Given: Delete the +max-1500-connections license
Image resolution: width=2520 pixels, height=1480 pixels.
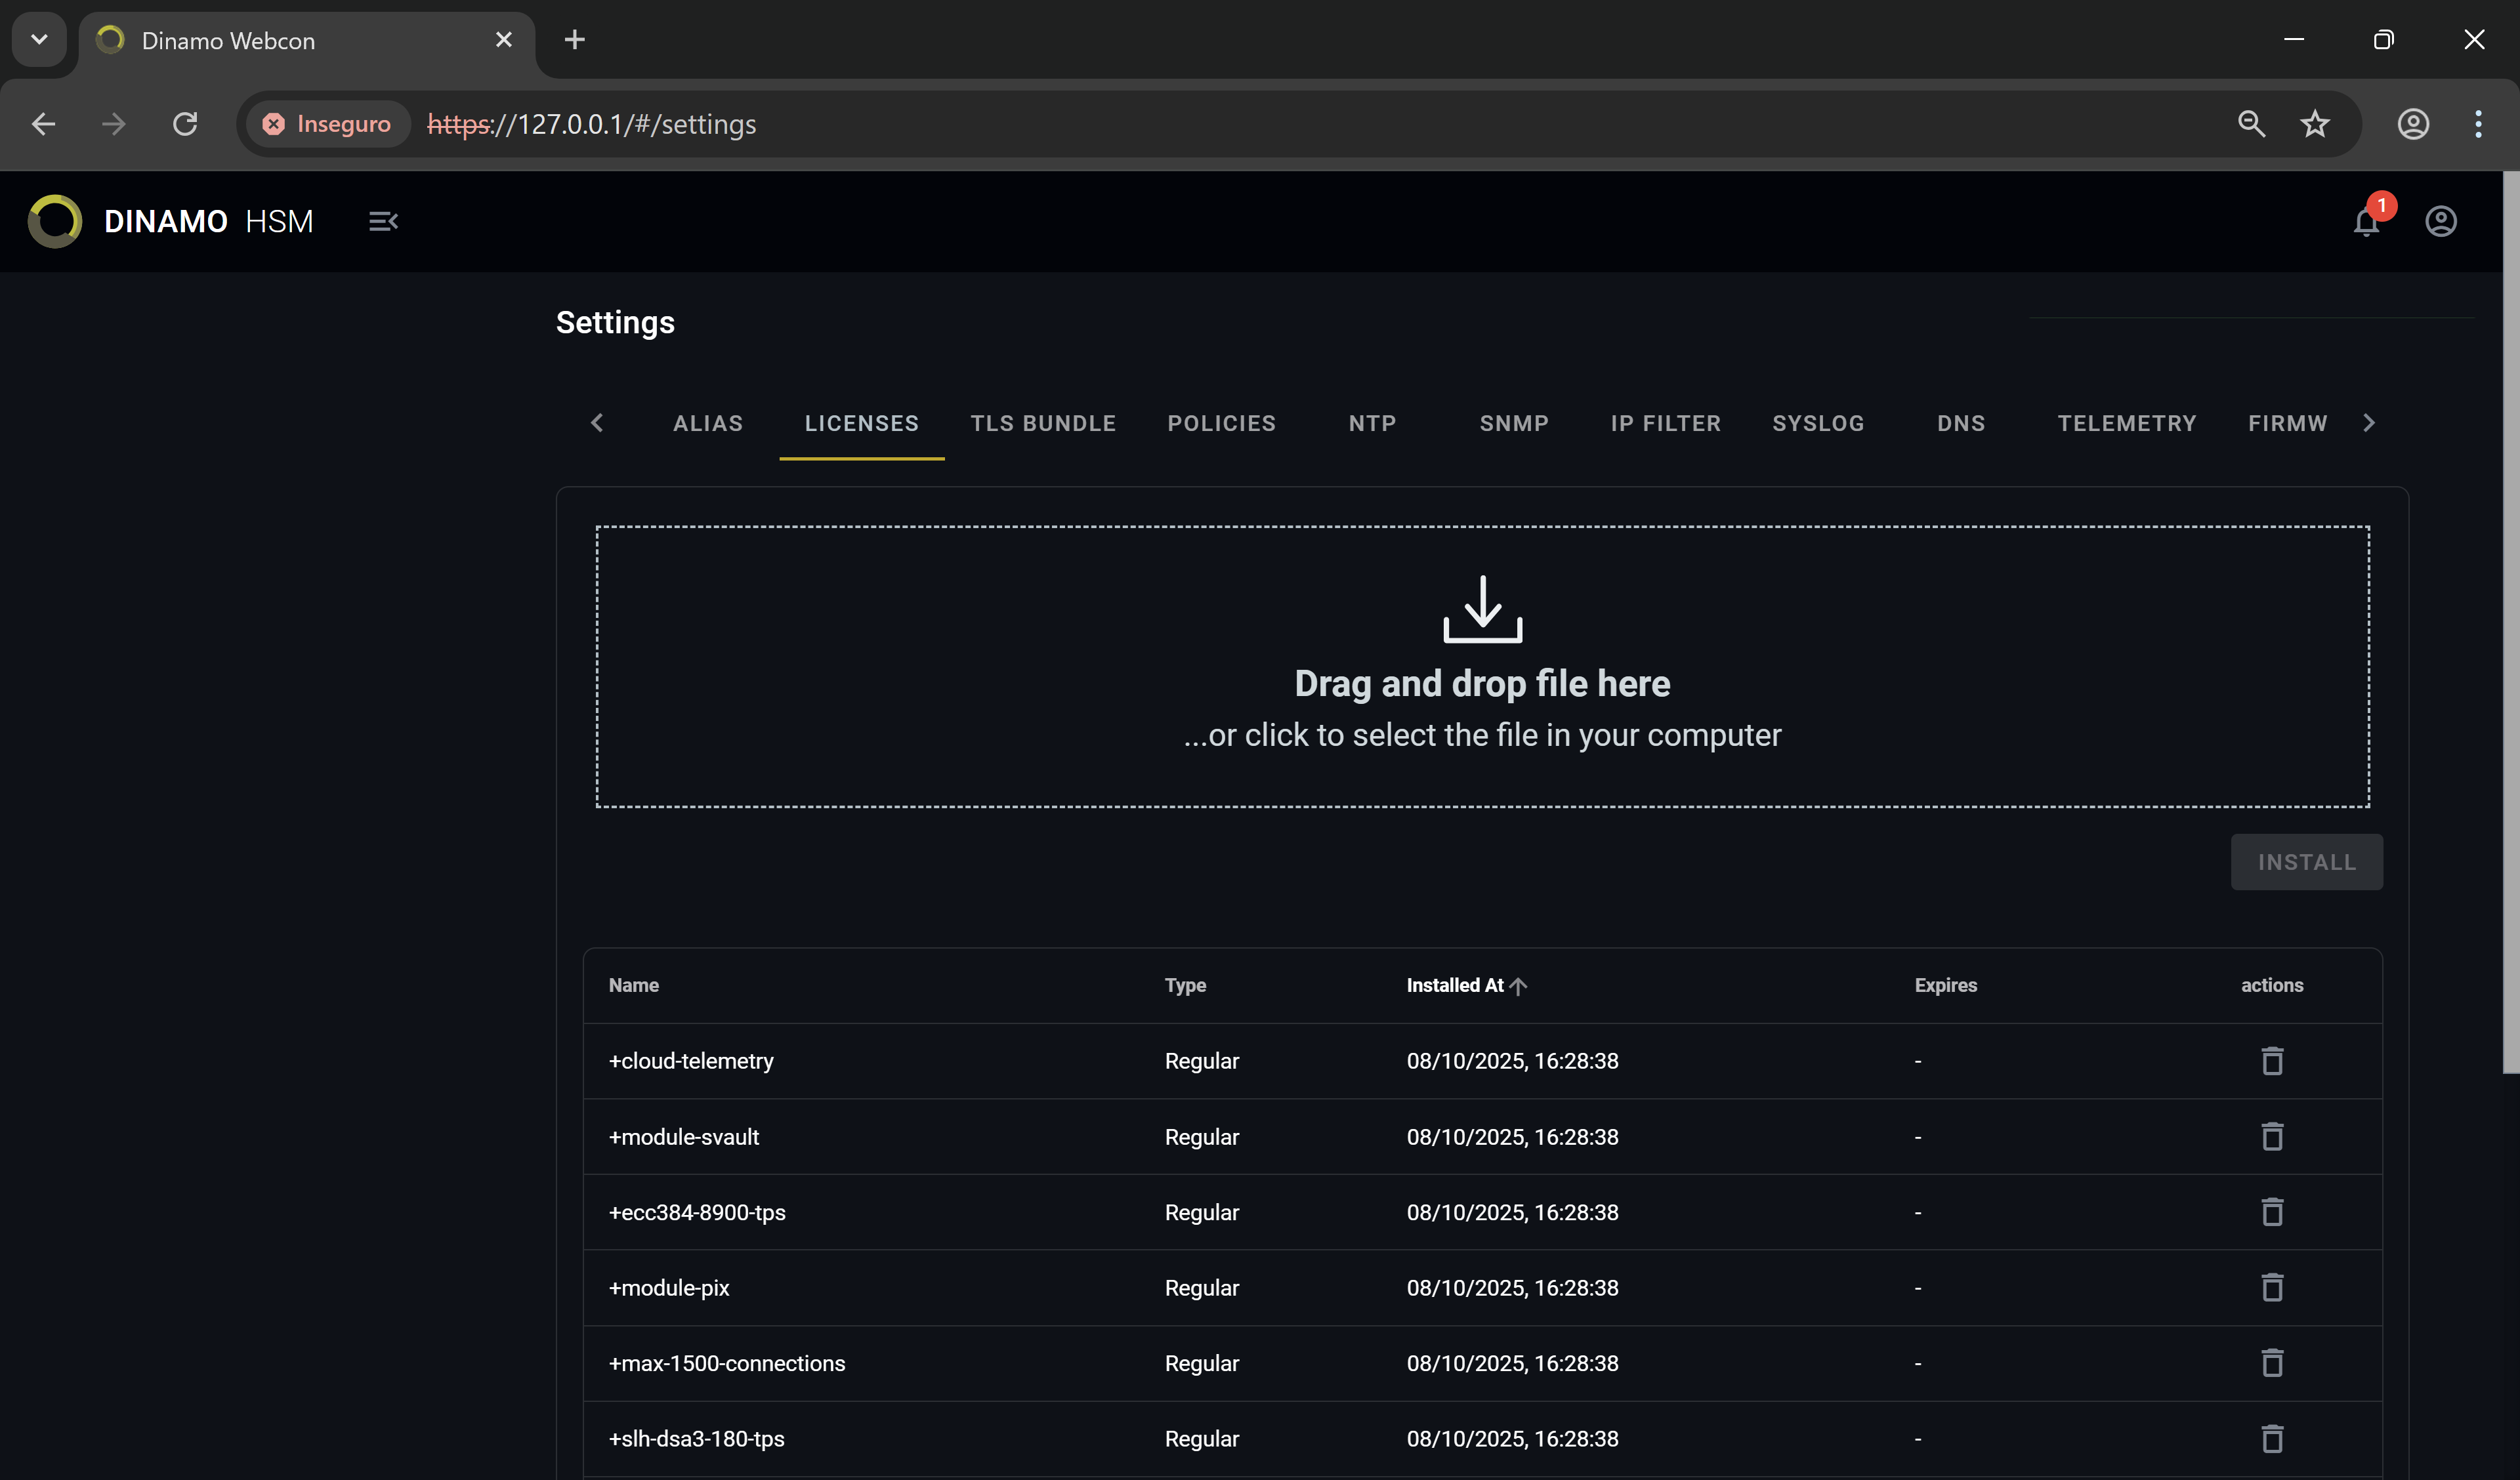Looking at the screenshot, I should (x=2272, y=1363).
